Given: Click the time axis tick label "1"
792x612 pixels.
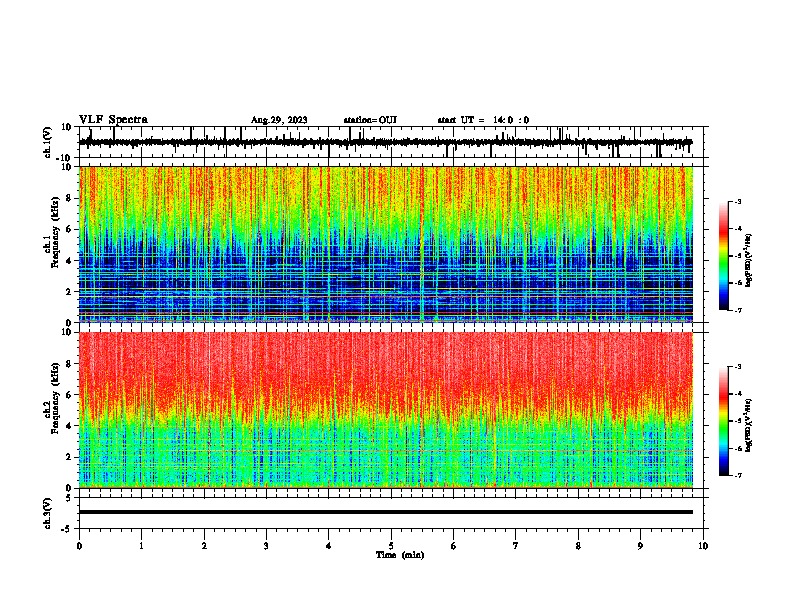Looking at the screenshot, I should [x=141, y=546].
